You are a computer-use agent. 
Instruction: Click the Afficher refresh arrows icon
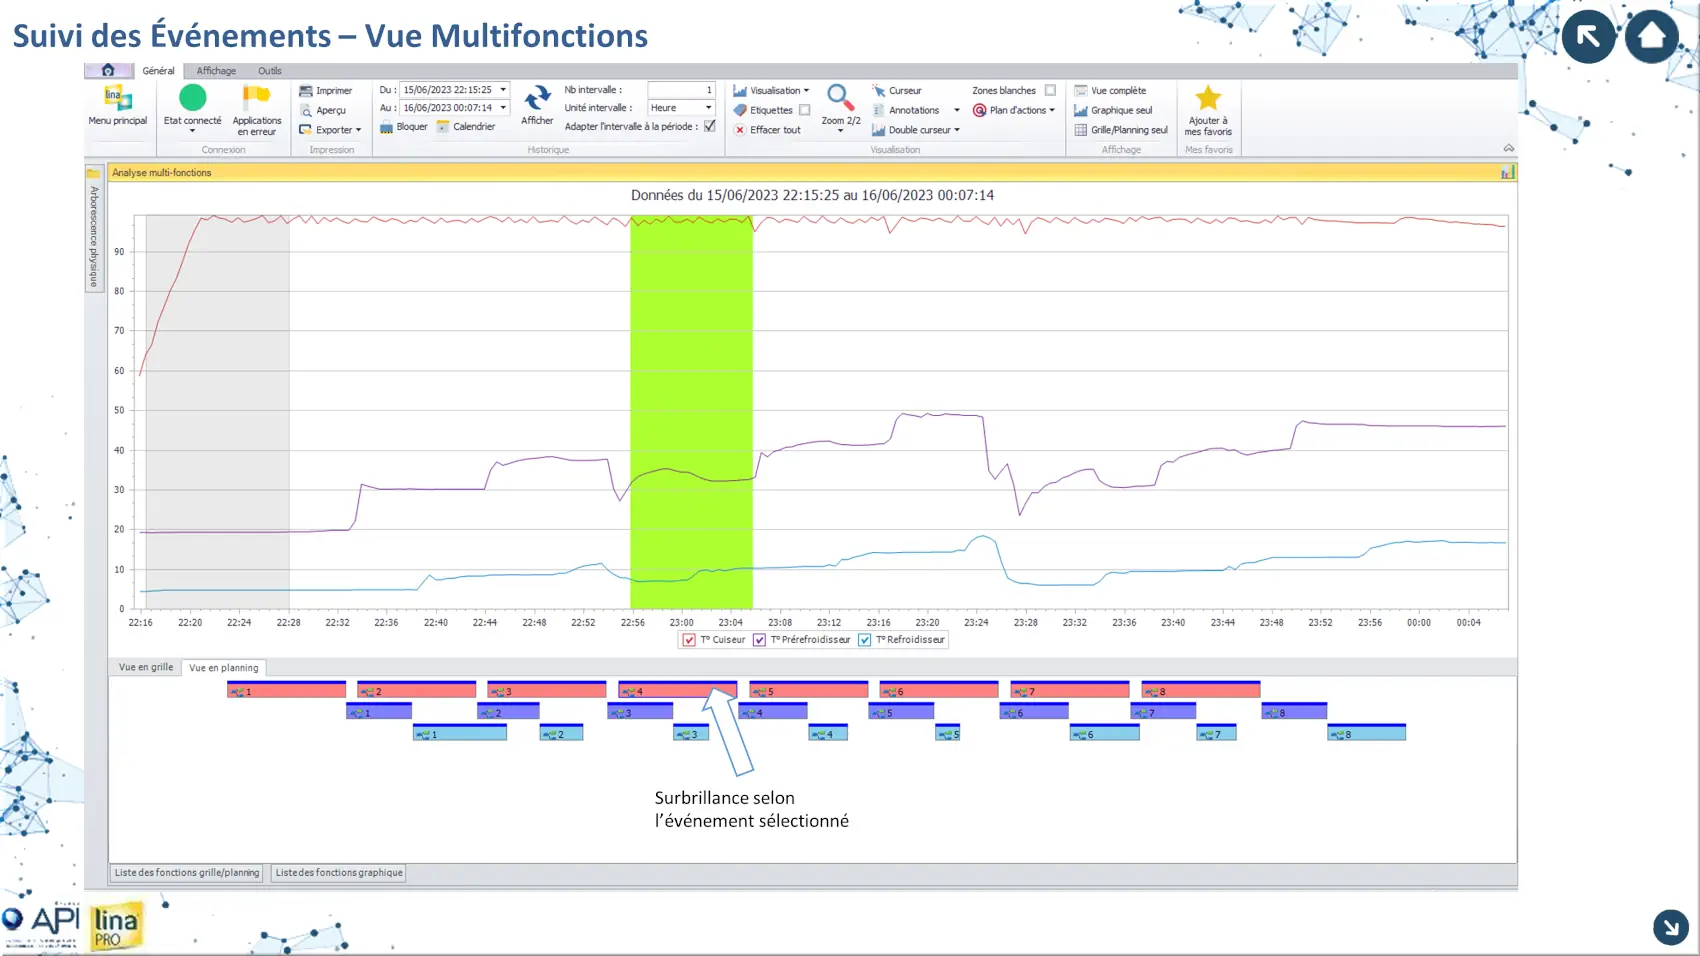537,98
